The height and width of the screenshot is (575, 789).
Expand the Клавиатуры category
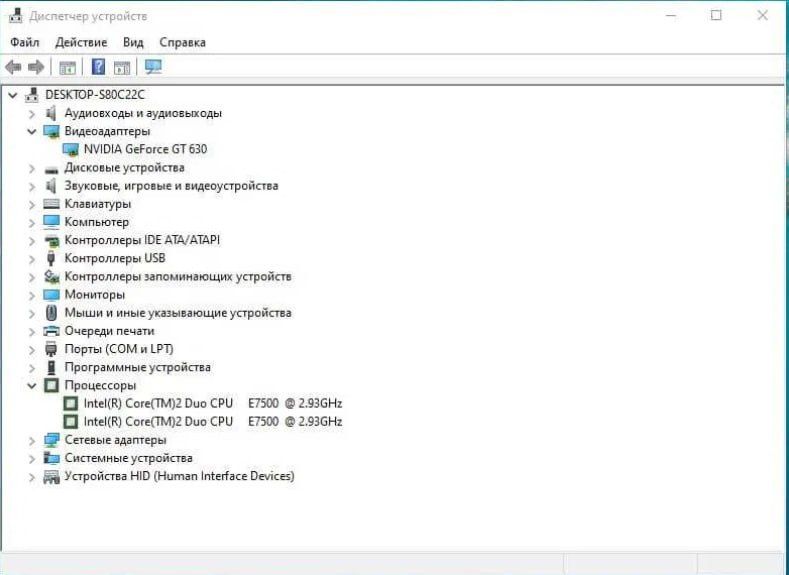tap(32, 205)
